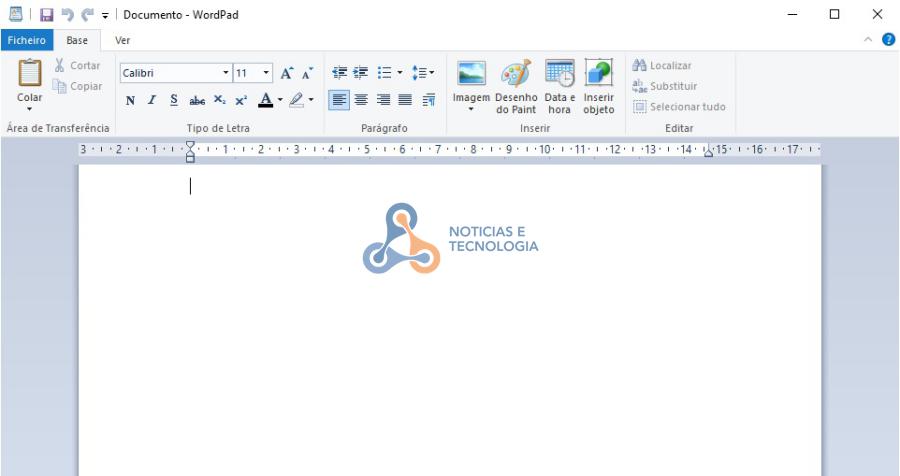Justify the text
The width and height of the screenshot is (900, 476).
click(x=405, y=100)
